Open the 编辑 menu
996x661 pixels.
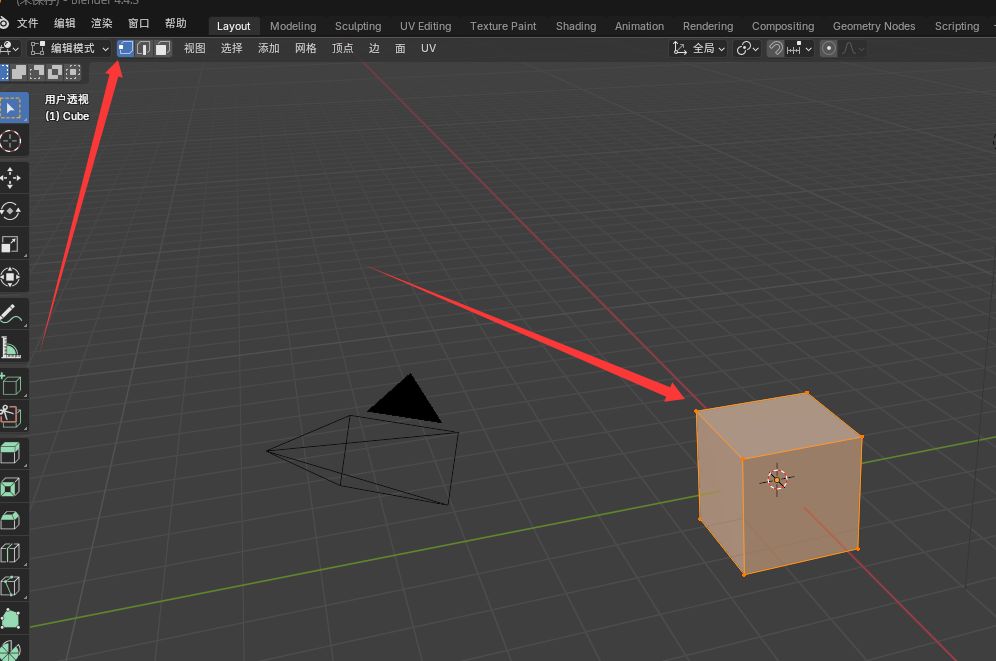coord(64,23)
